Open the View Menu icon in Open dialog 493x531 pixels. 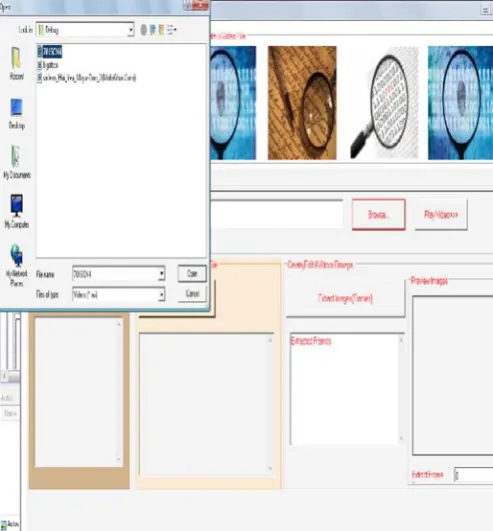(171, 30)
